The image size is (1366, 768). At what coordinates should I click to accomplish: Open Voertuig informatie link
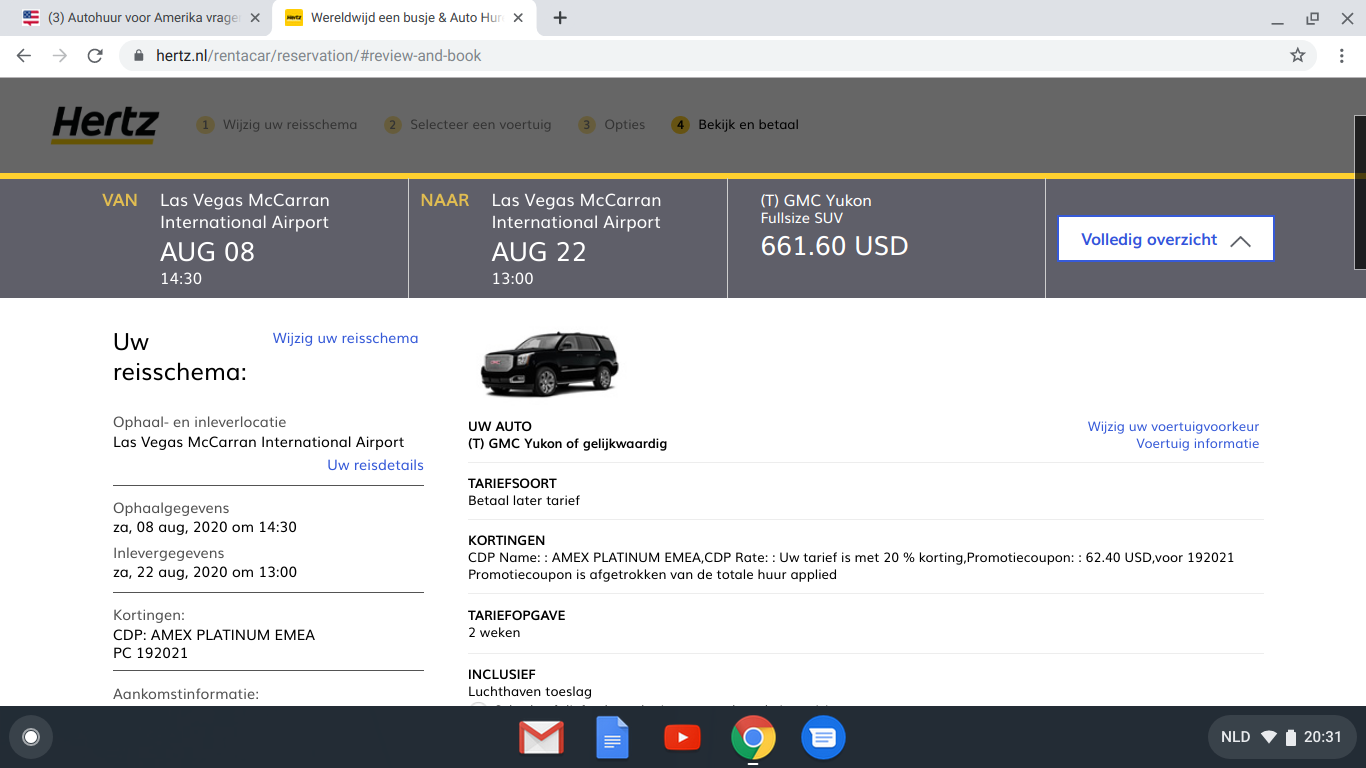[x=1197, y=443]
